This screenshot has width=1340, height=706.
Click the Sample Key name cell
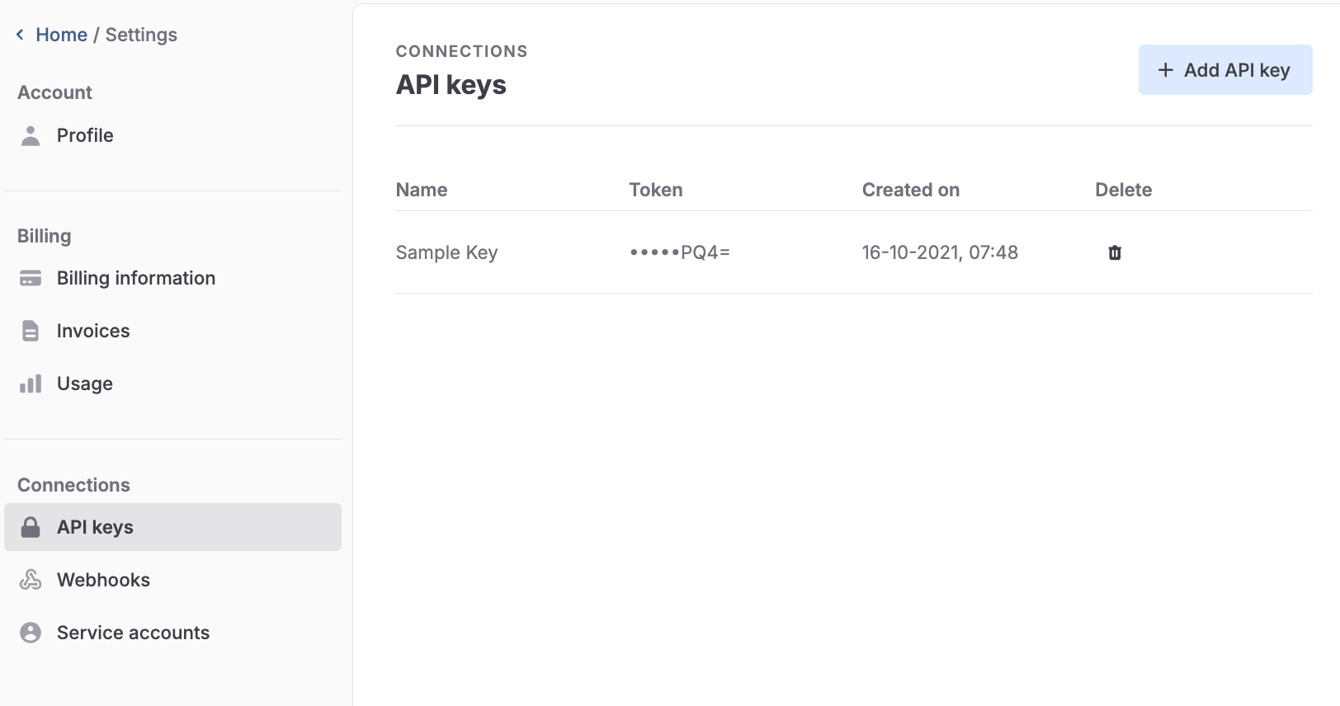tap(447, 253)
